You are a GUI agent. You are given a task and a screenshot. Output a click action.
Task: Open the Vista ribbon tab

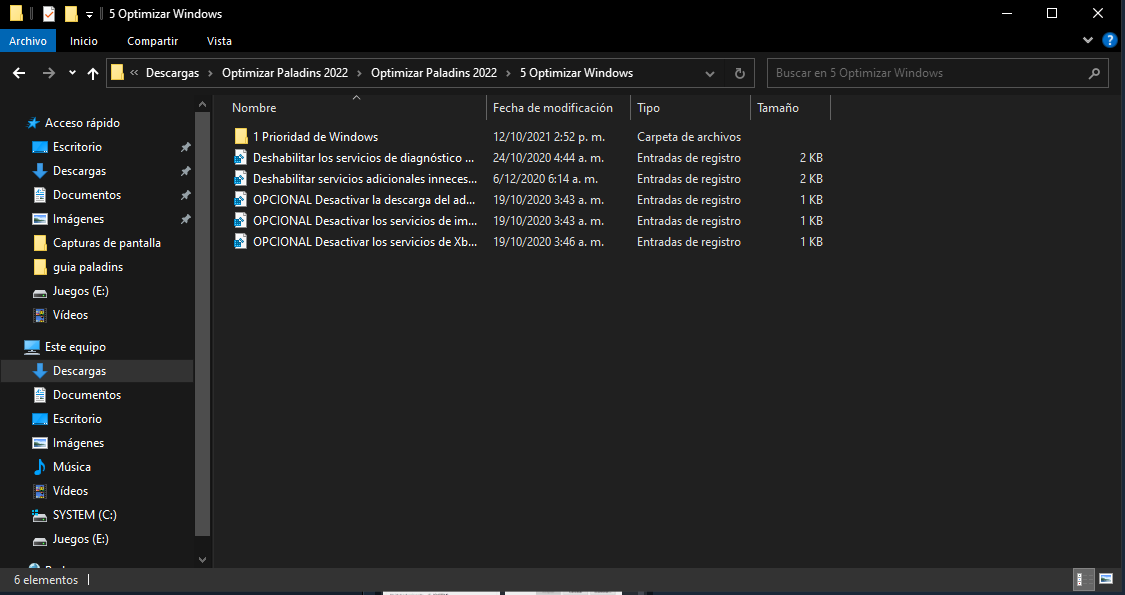pyautogui.click(x=219, y=41)
